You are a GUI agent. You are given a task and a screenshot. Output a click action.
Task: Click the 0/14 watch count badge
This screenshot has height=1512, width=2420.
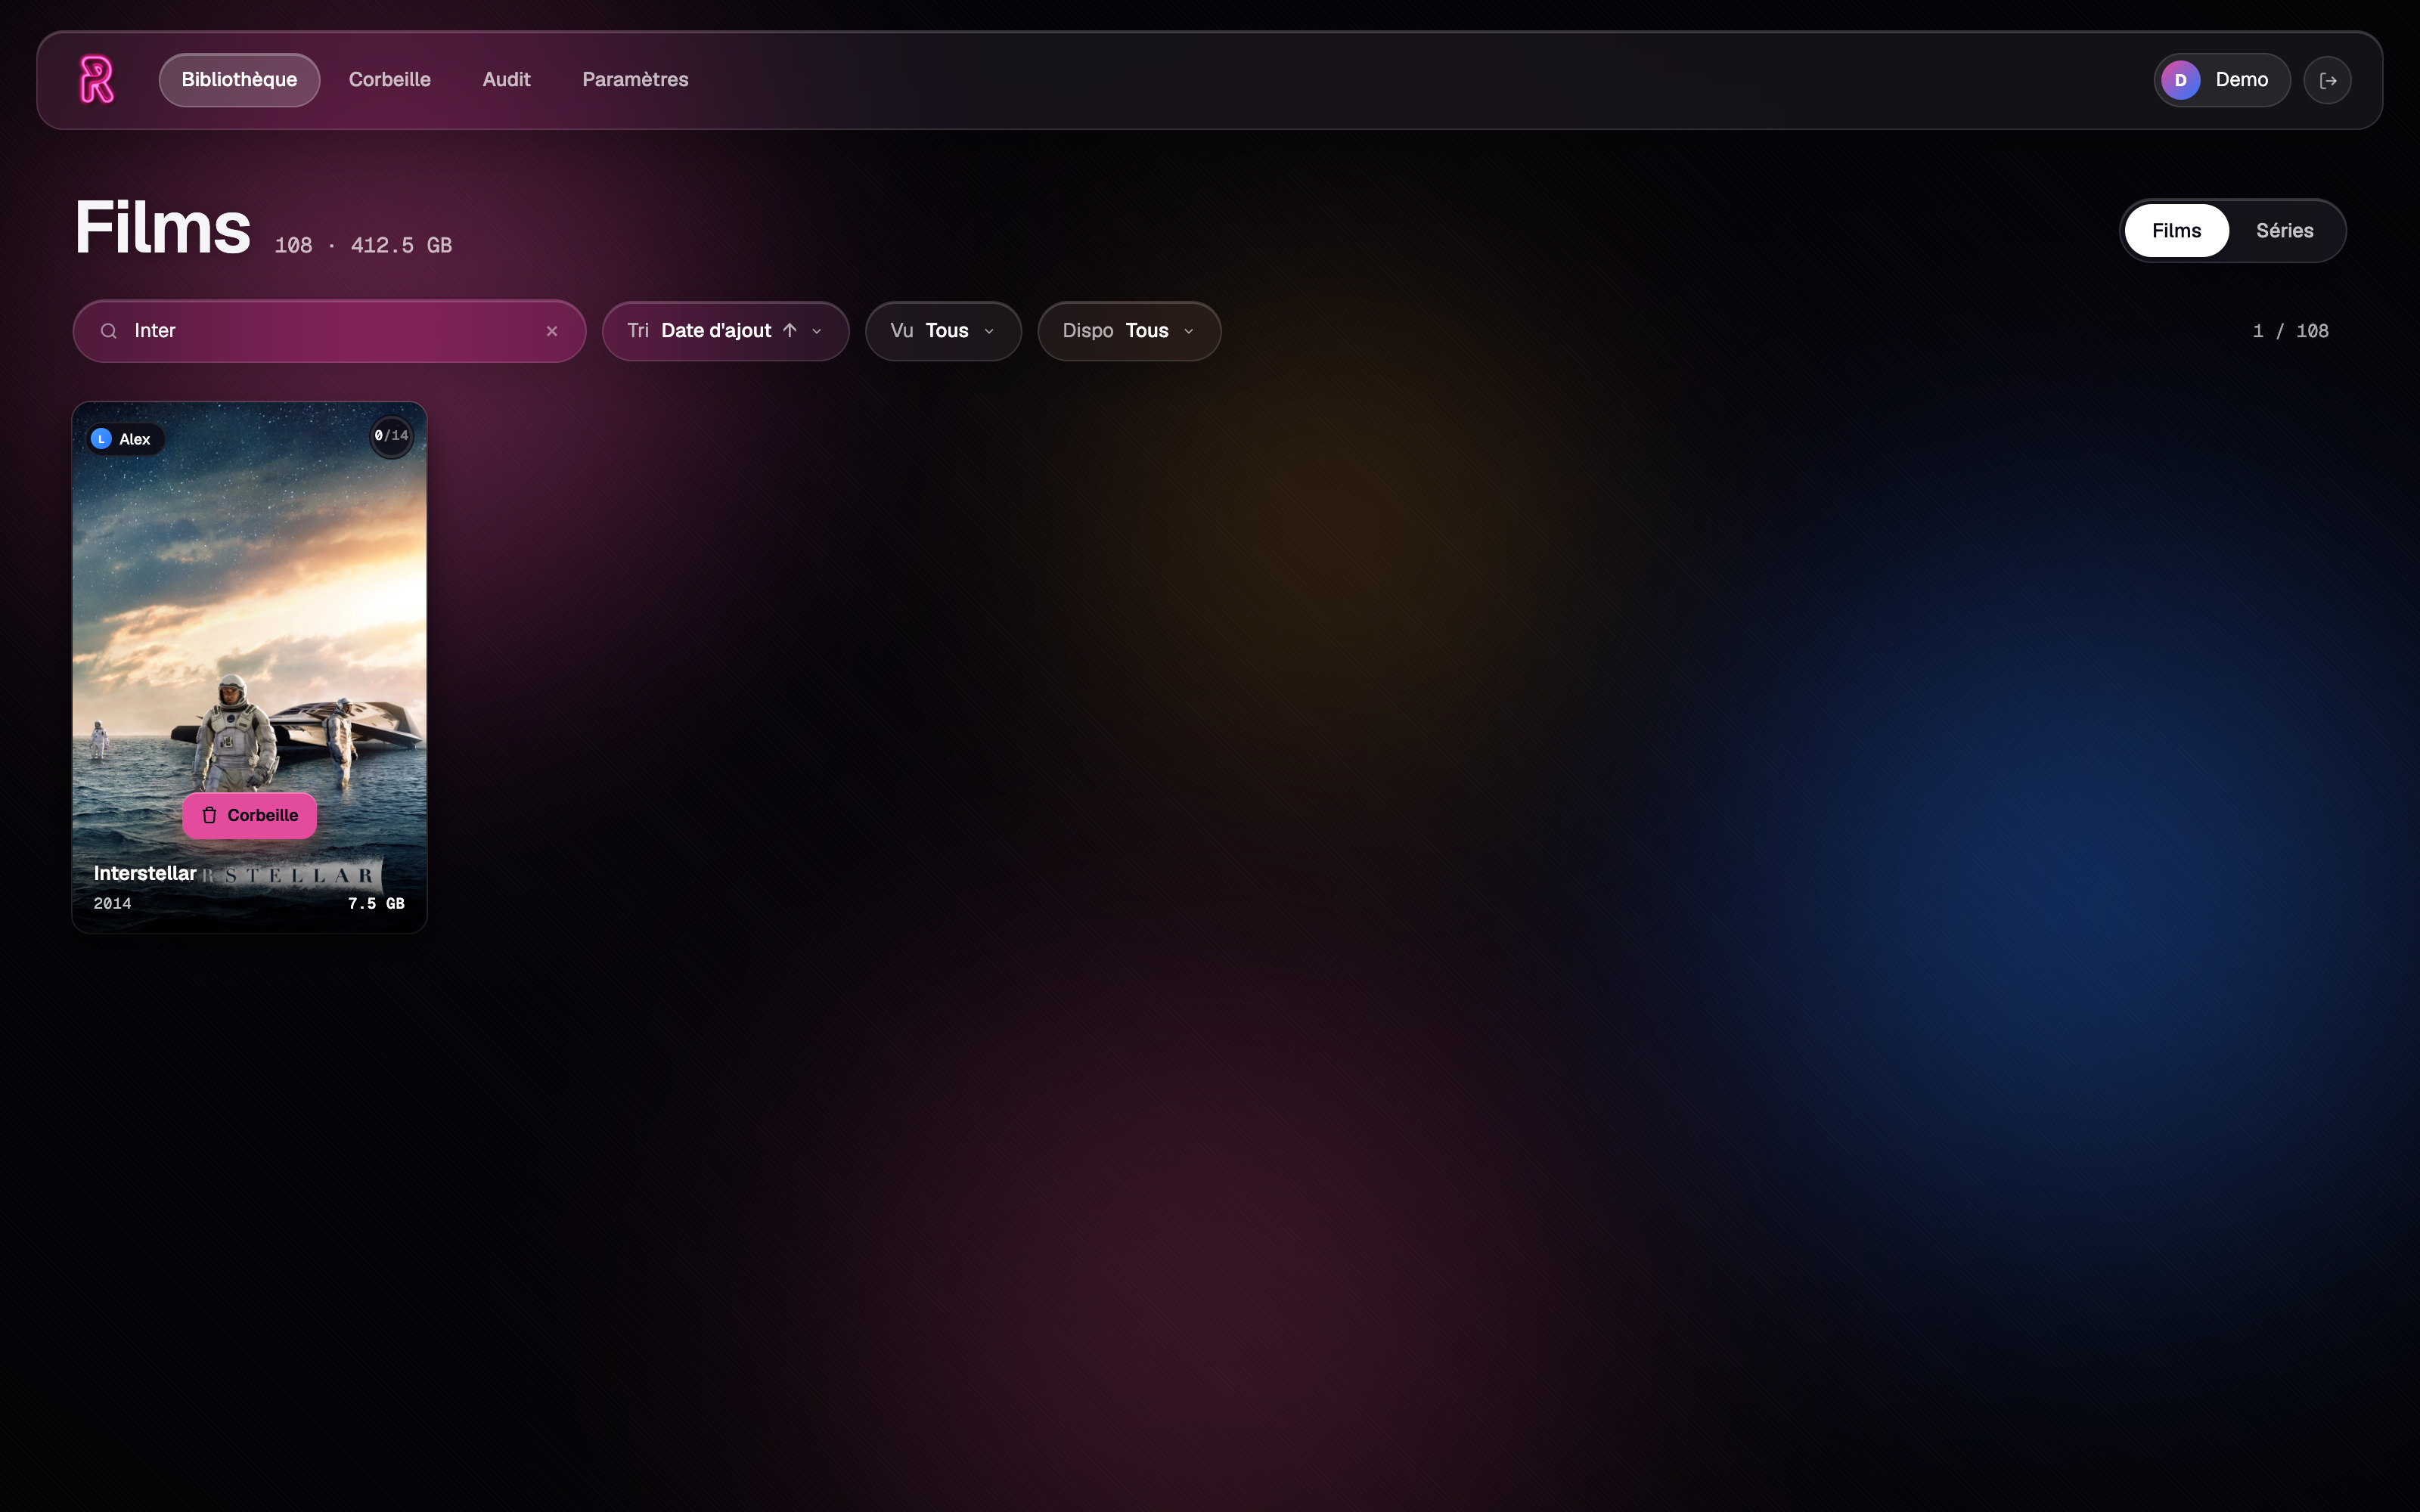pyautogui.click(x=391, y=436)
